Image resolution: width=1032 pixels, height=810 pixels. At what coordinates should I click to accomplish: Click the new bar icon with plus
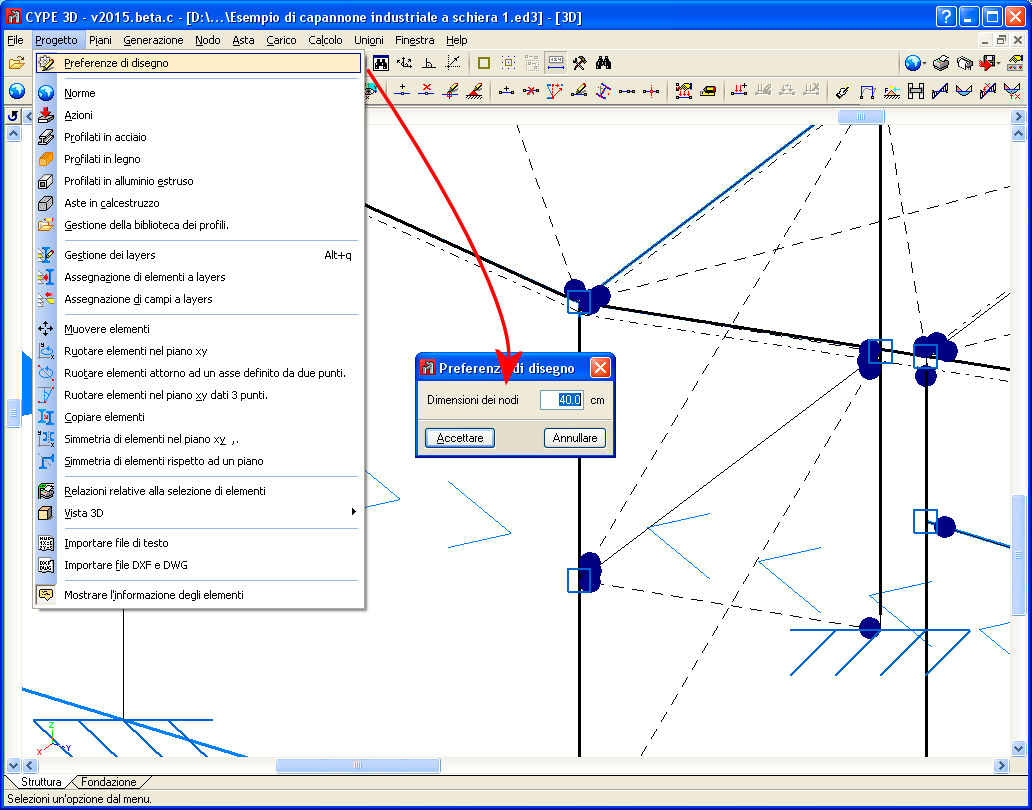tap(506, 91)
